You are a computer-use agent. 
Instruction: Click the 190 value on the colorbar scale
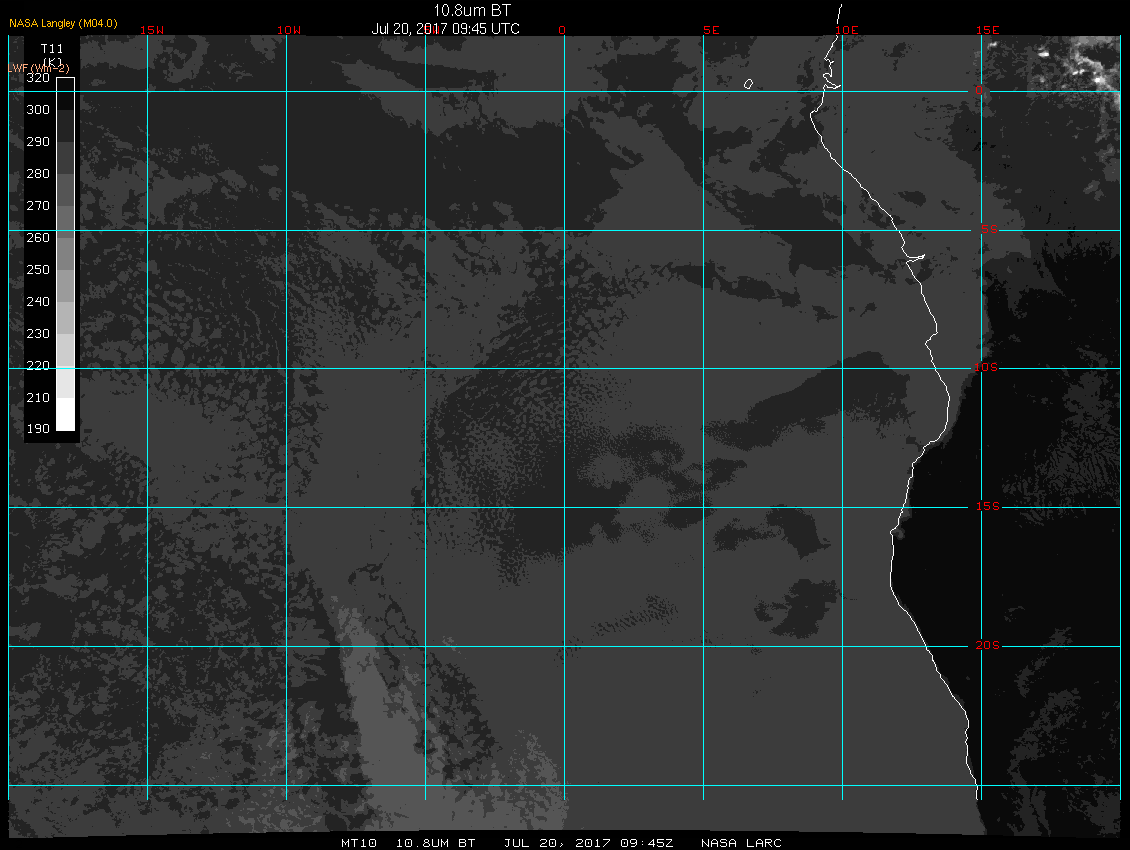(37, 429)
